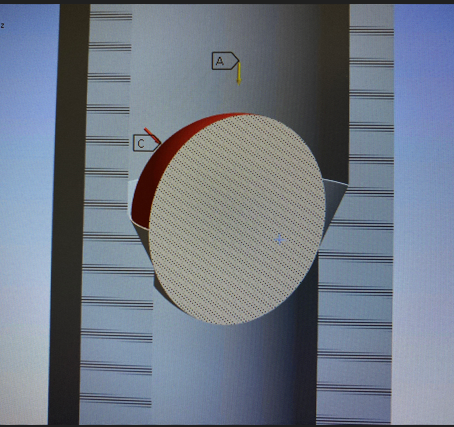This screenshot has width=454, height=427.
Task: Select the blue cross marker on hatched face
Action: pos(279,239)
